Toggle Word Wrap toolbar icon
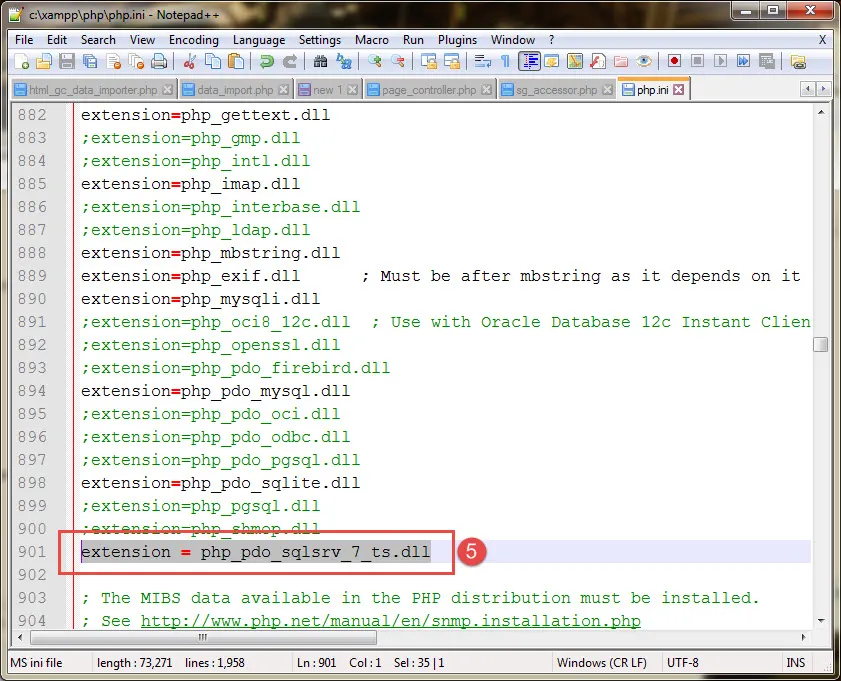Screen dimensions: 841x681 click(482, 62)
